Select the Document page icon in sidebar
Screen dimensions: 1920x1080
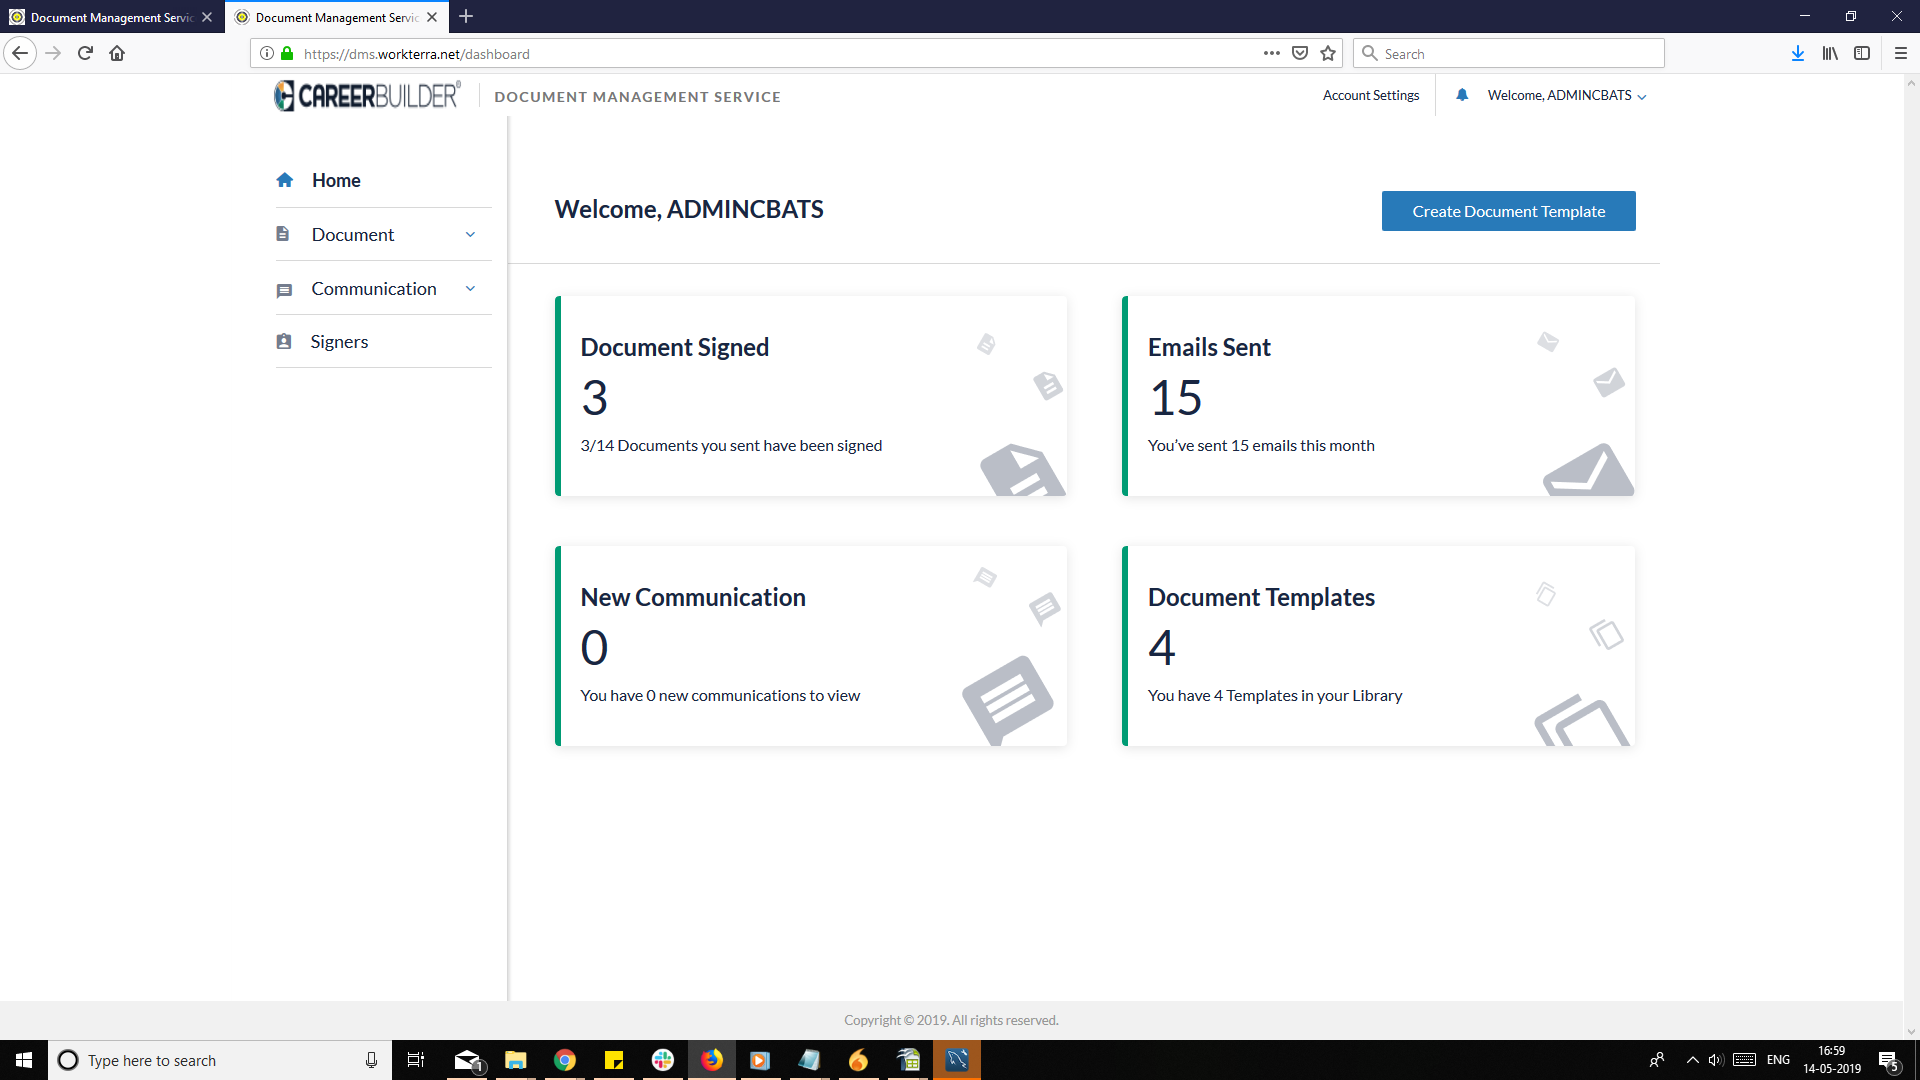coord(285,233)
